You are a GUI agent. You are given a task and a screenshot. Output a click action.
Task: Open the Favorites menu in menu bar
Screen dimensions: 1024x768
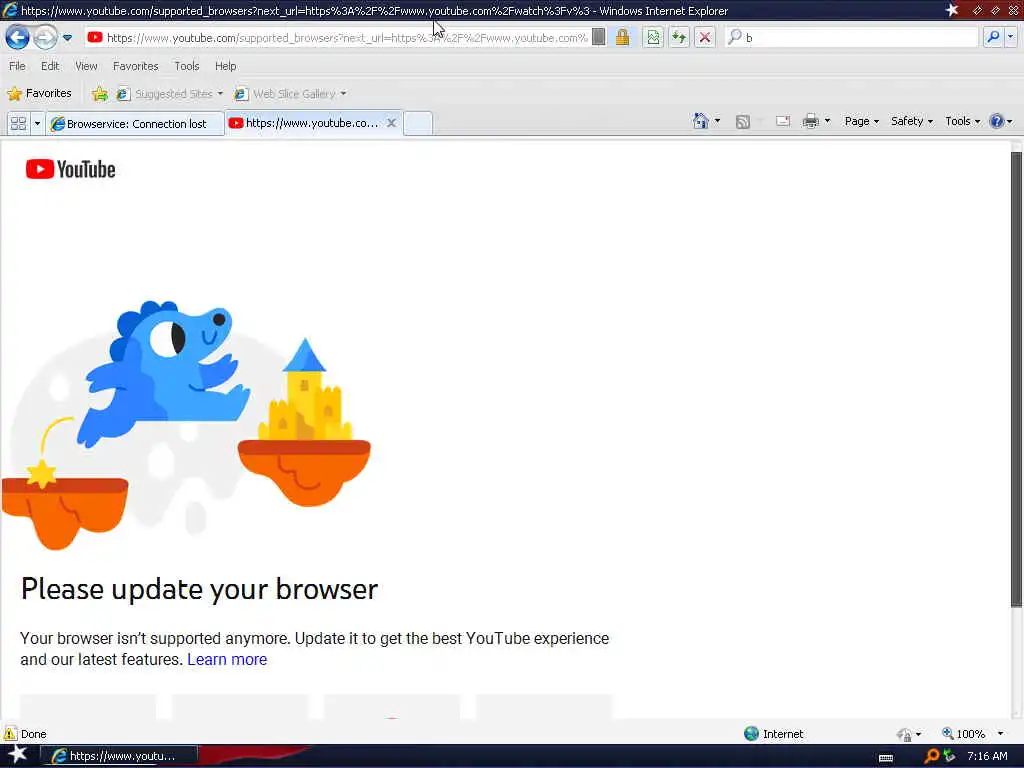pos(135,66)
